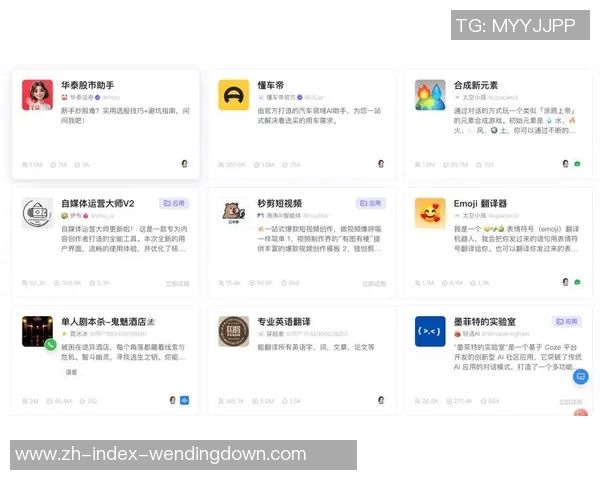Click the 25.7M view count on 合成新元素

[x=455, y=165]
